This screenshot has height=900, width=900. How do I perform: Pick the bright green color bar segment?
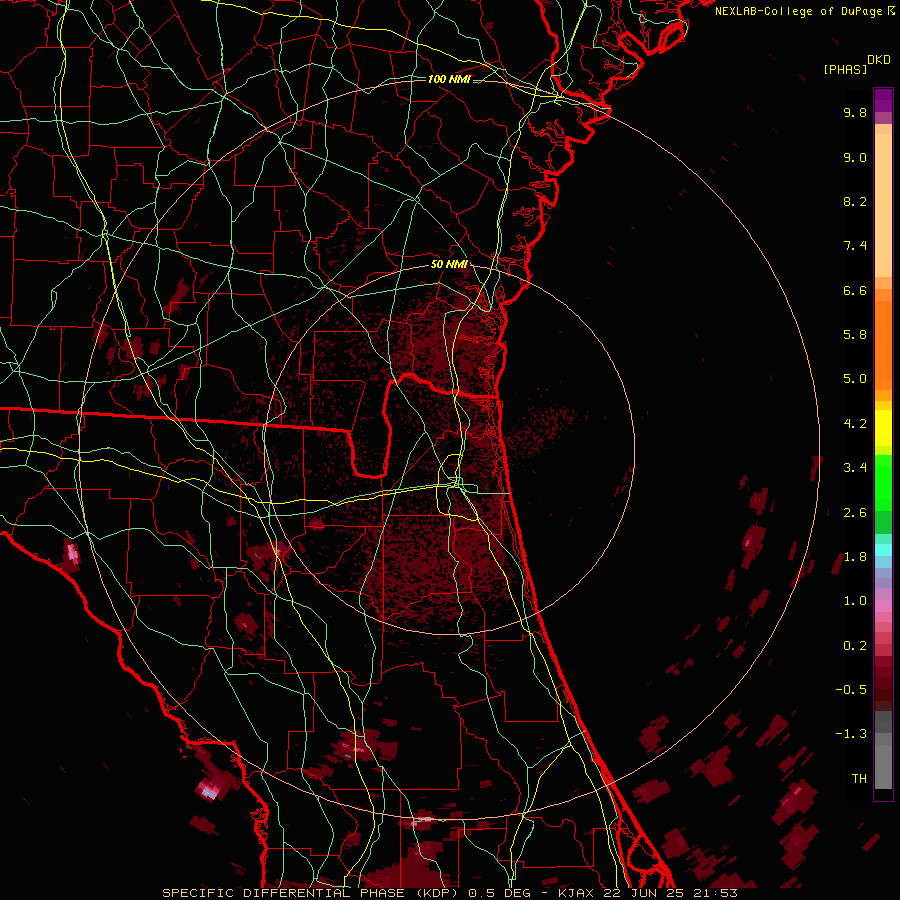(883, 482)
